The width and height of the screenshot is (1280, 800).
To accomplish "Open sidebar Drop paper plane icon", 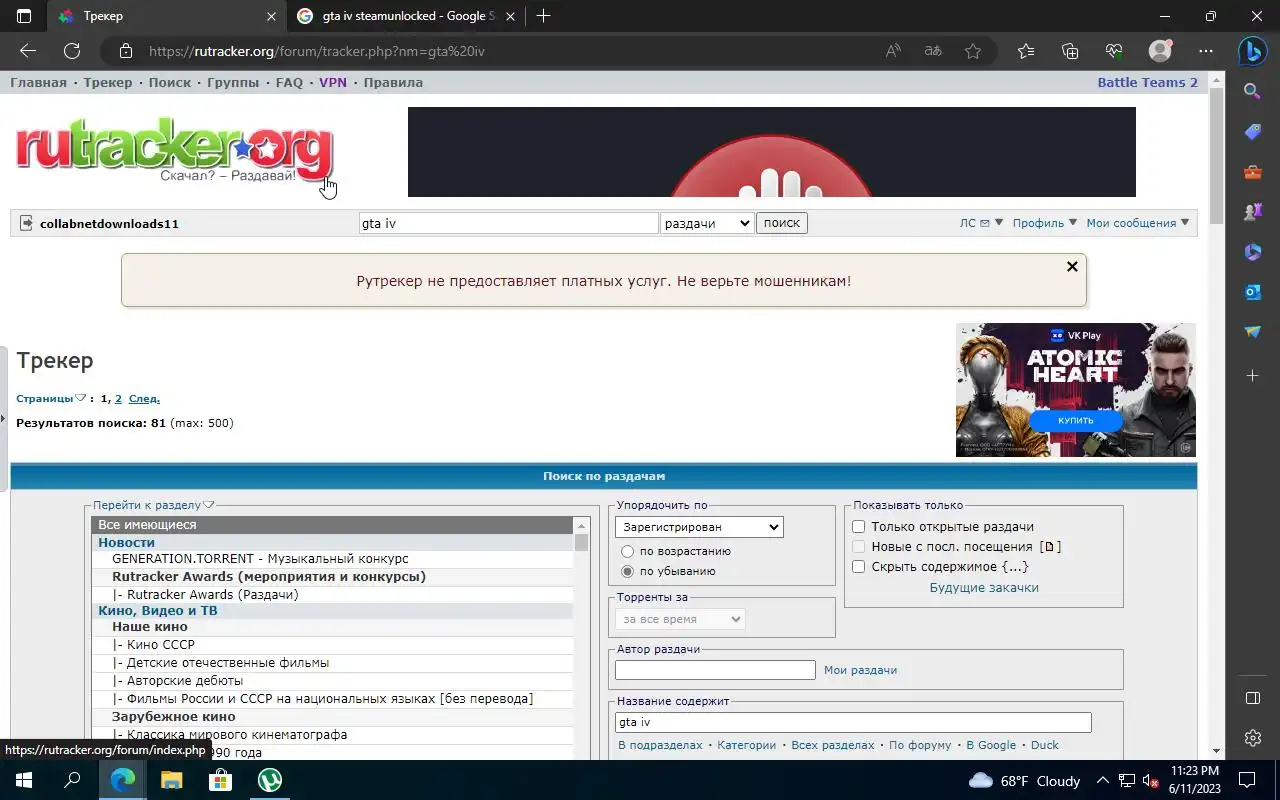I will click(1252, 332).
